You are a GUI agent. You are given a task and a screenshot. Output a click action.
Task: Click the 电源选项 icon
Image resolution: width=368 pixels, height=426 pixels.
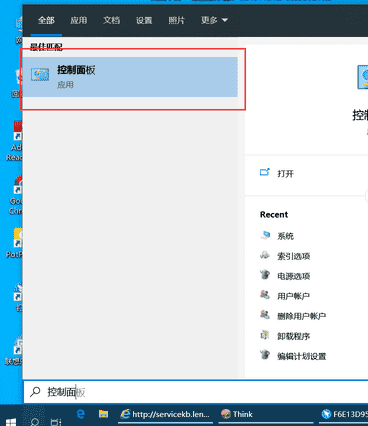point(265,275)
